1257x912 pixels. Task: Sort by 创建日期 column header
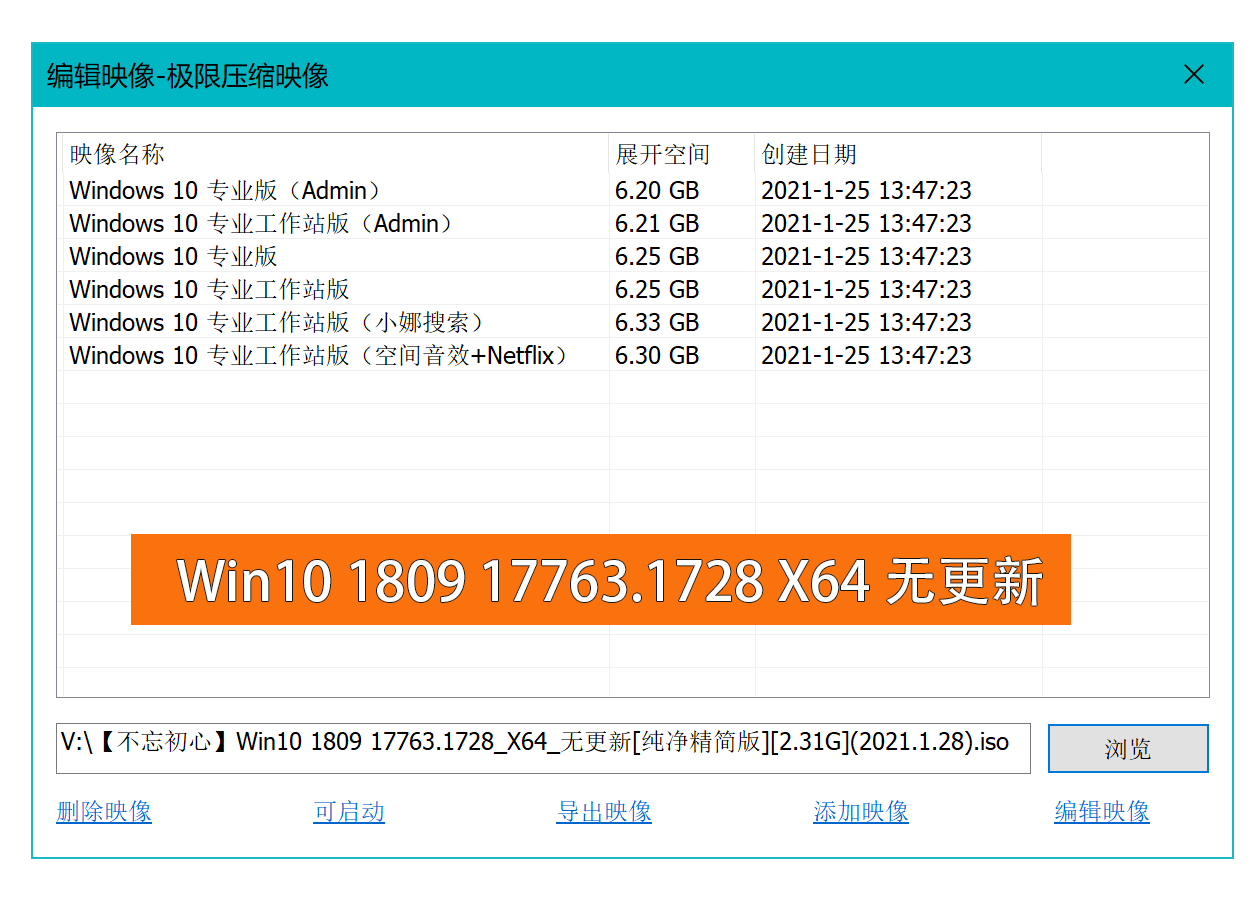pyautogui.click(x=898, y=154)
